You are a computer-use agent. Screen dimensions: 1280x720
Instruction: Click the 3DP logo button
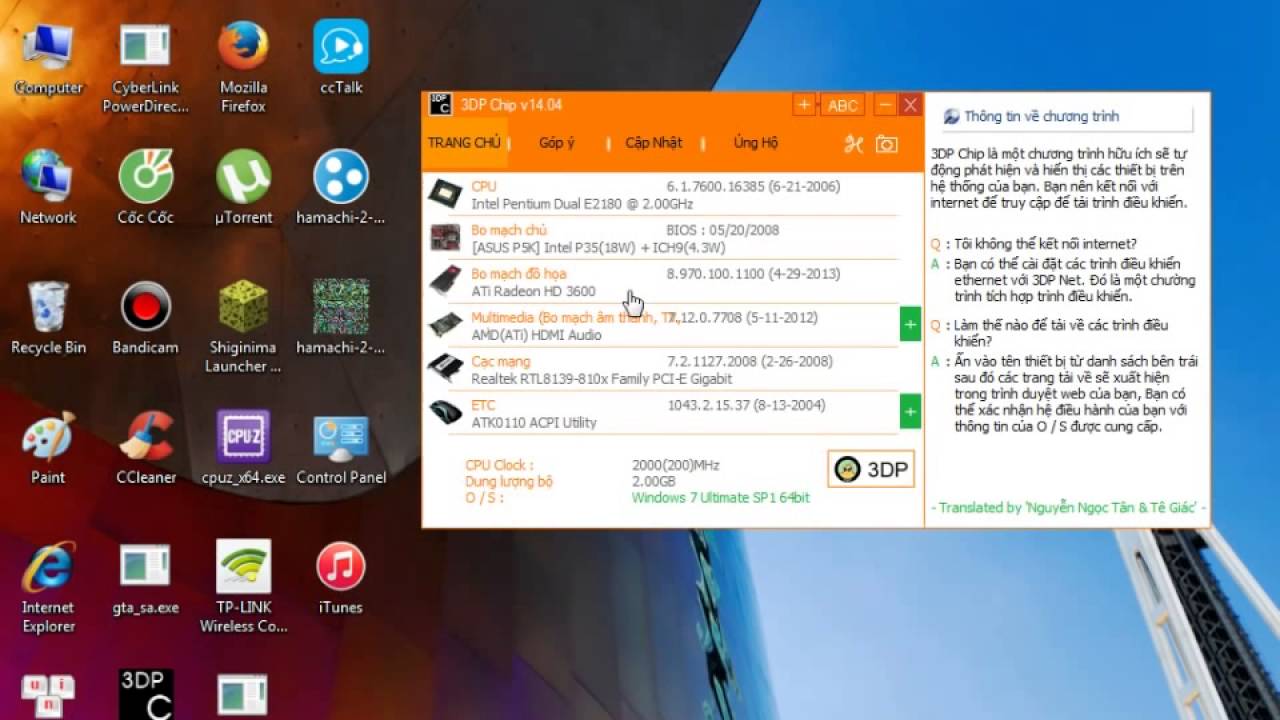[x=871, y=469]
